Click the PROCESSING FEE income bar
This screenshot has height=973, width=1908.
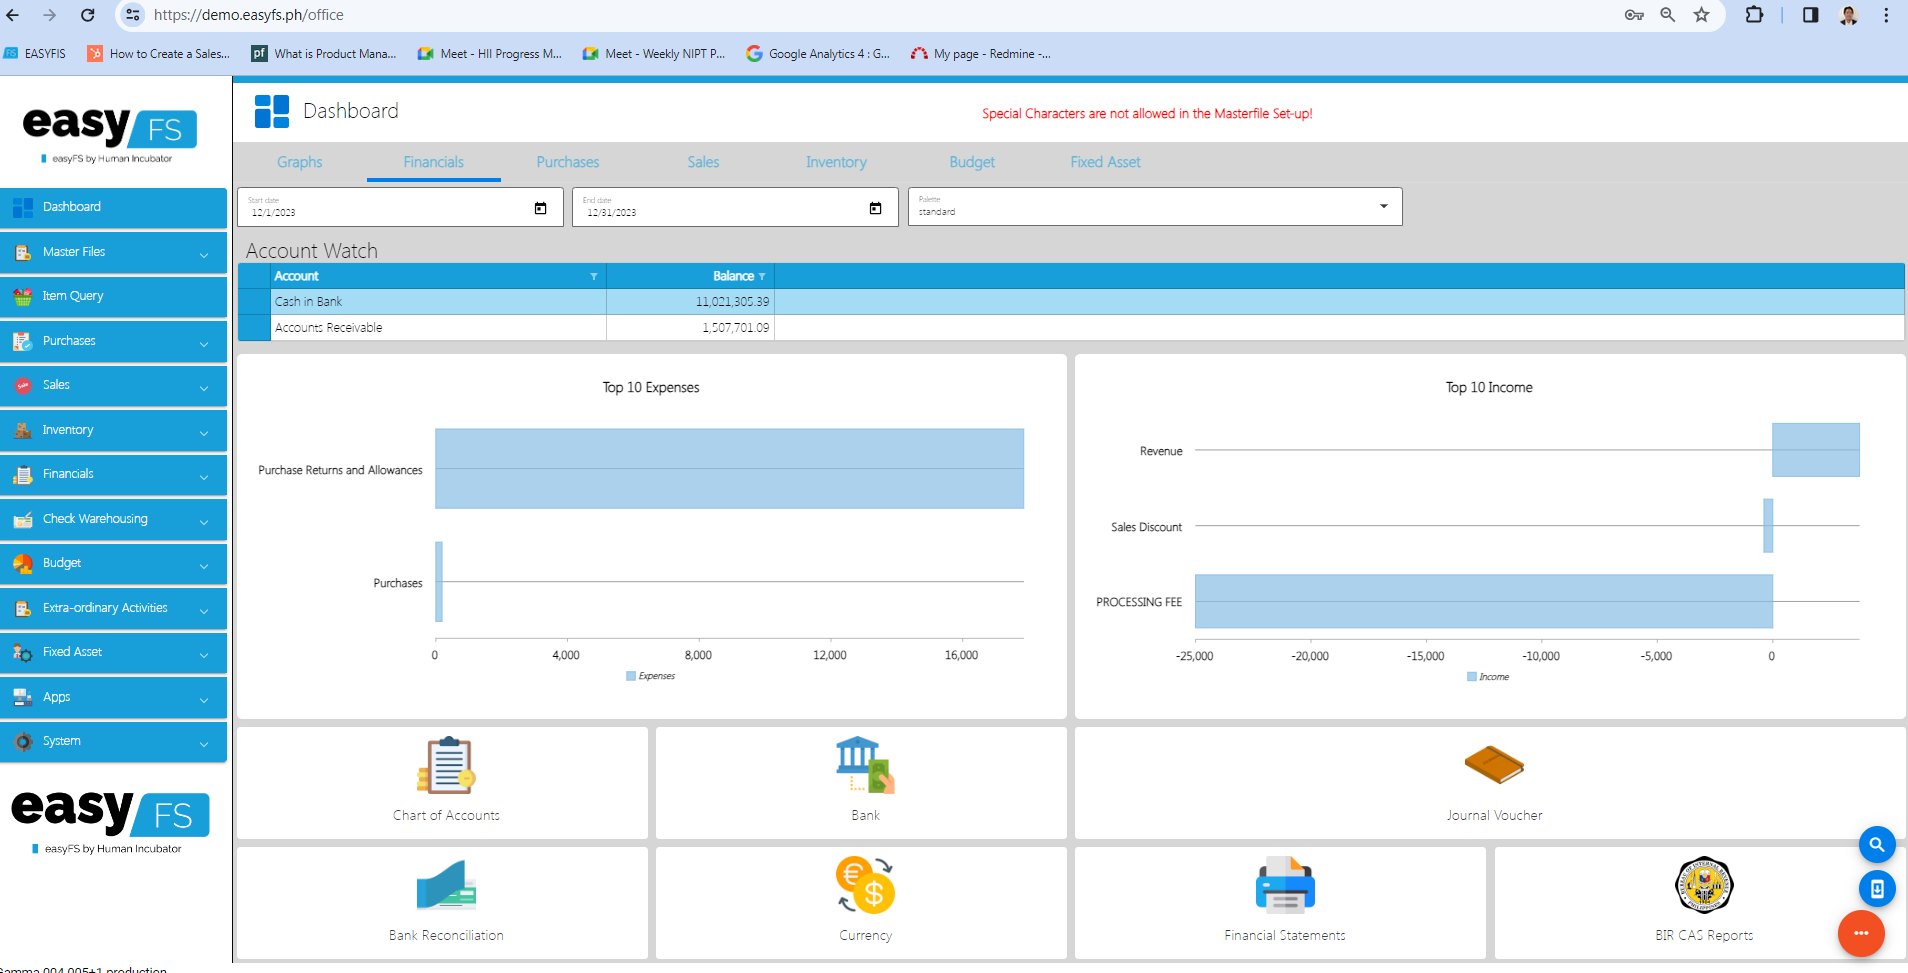point(1484,601)
